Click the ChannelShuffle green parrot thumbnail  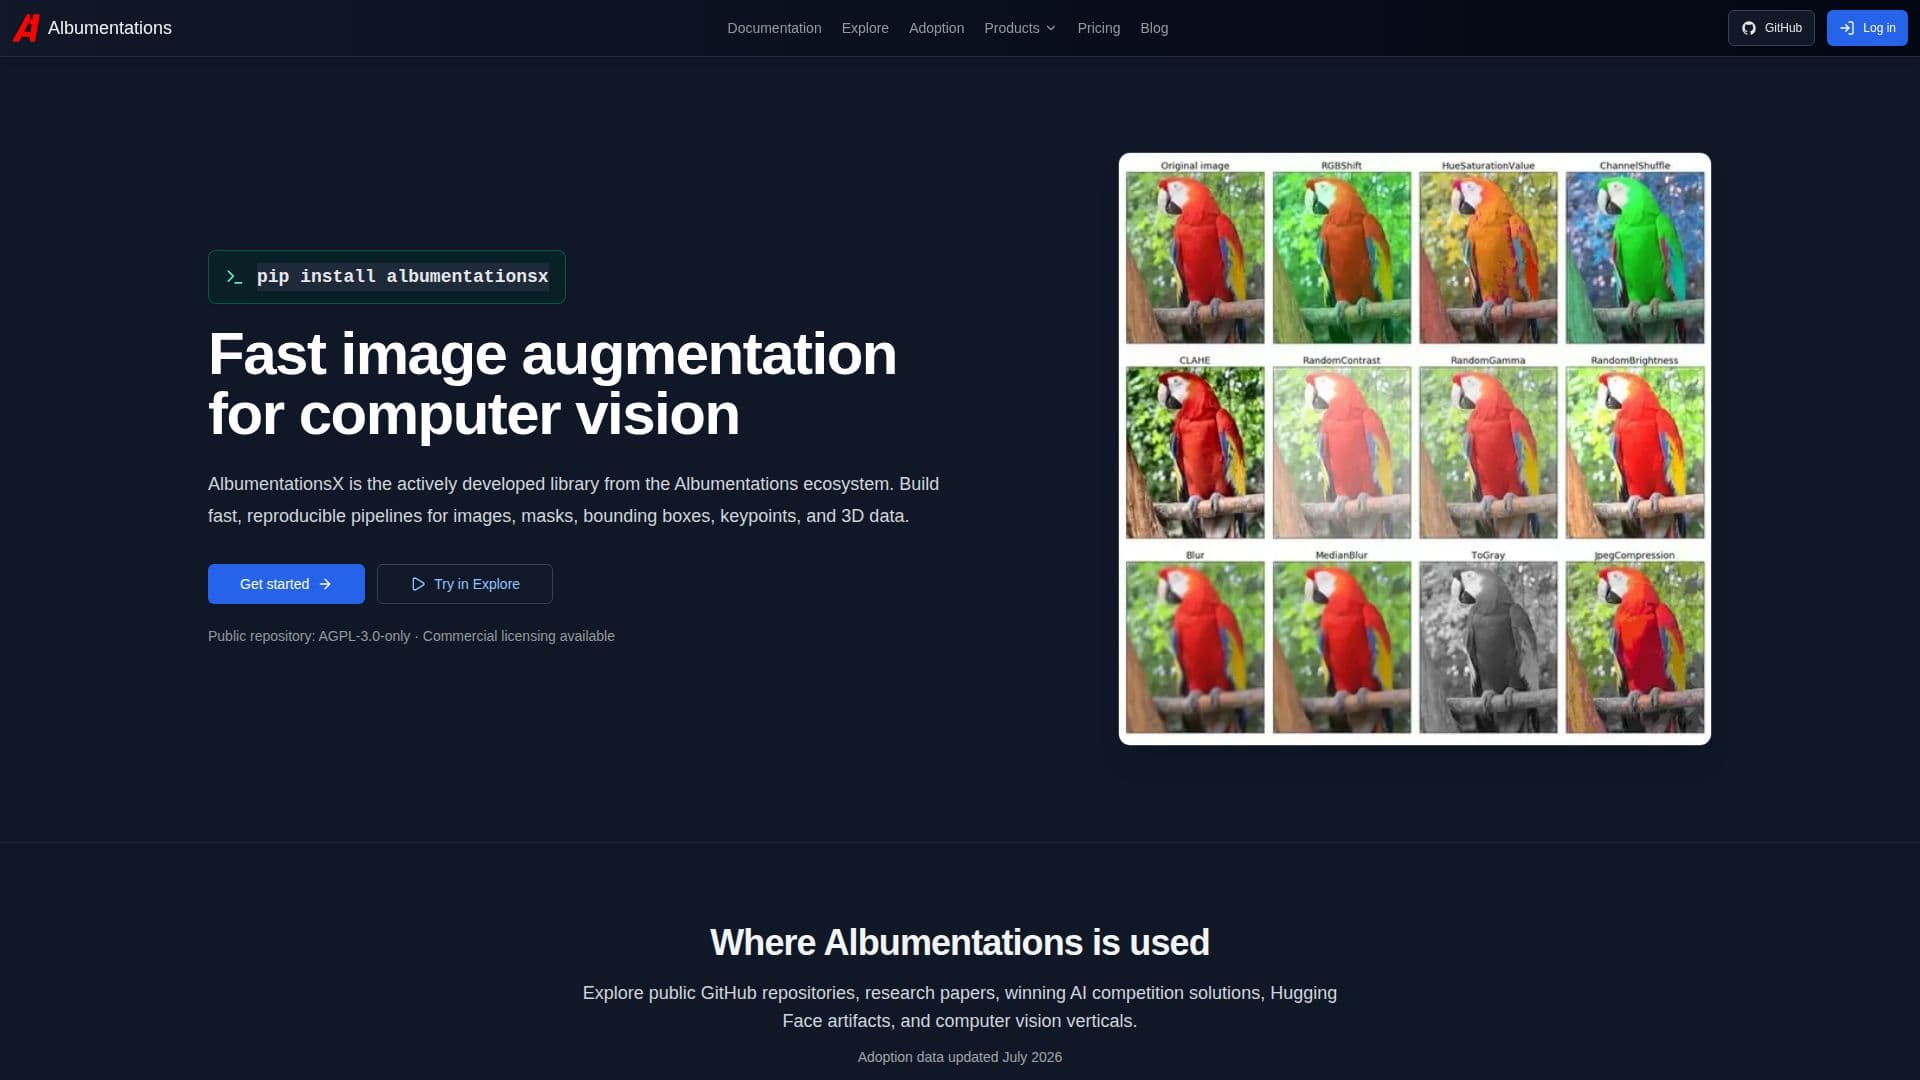click(x=1635, y=258)
